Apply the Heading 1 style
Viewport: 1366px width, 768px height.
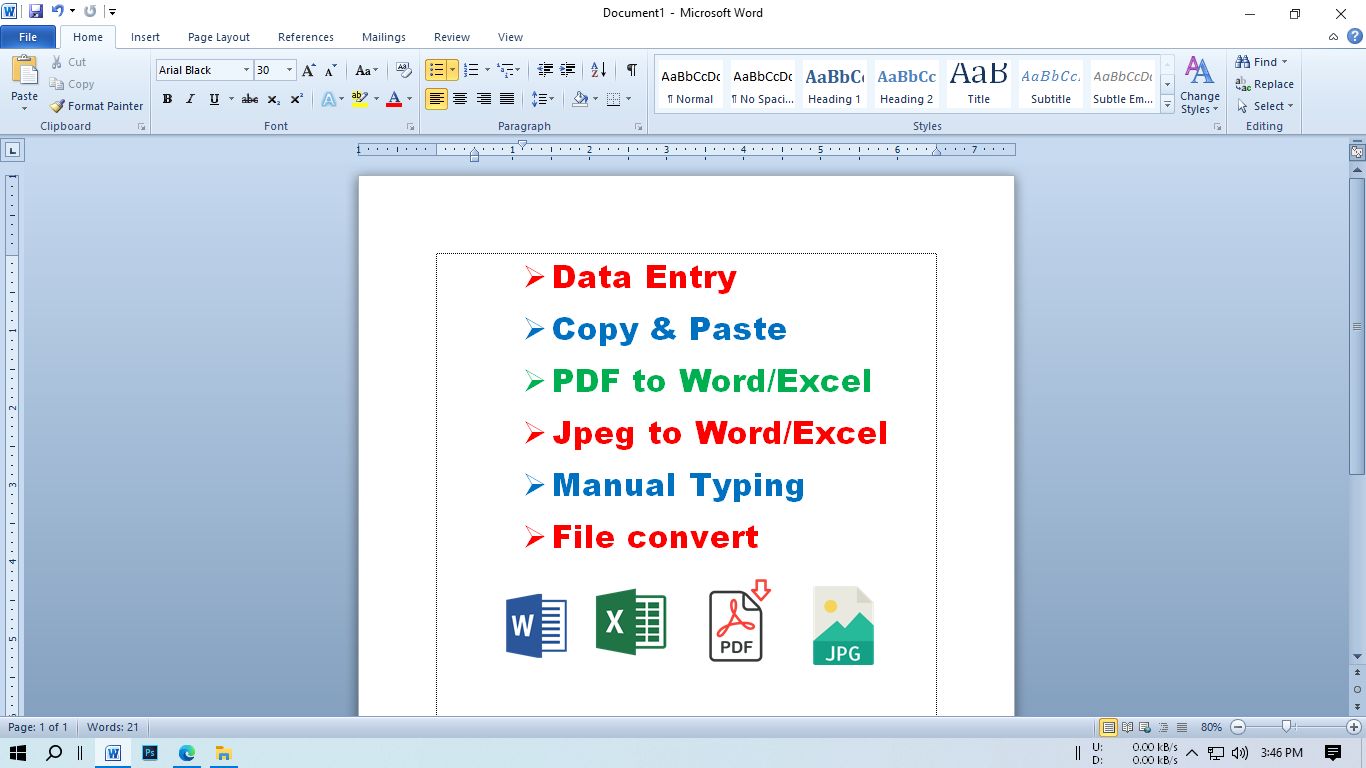tap(834, 84)
